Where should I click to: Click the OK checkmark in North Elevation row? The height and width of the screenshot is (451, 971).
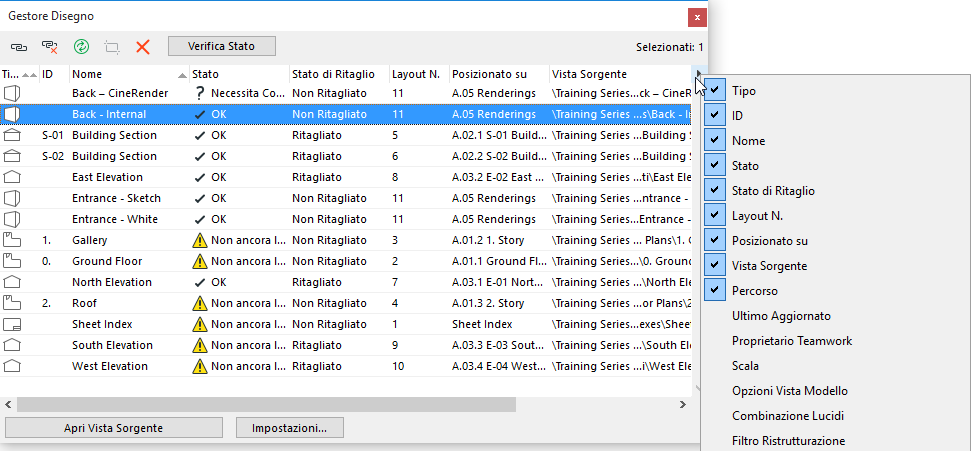pyautogui.click(x=199, y=282)
